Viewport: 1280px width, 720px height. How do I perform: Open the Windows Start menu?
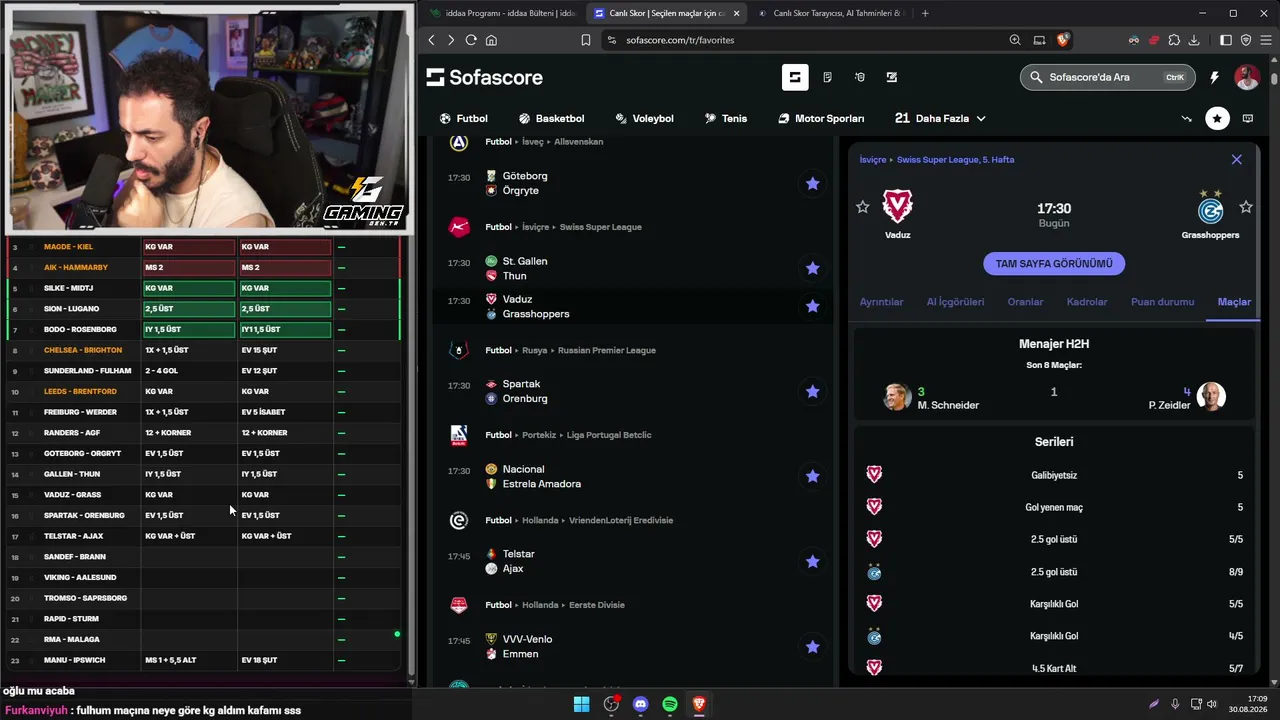click(581, 704)
